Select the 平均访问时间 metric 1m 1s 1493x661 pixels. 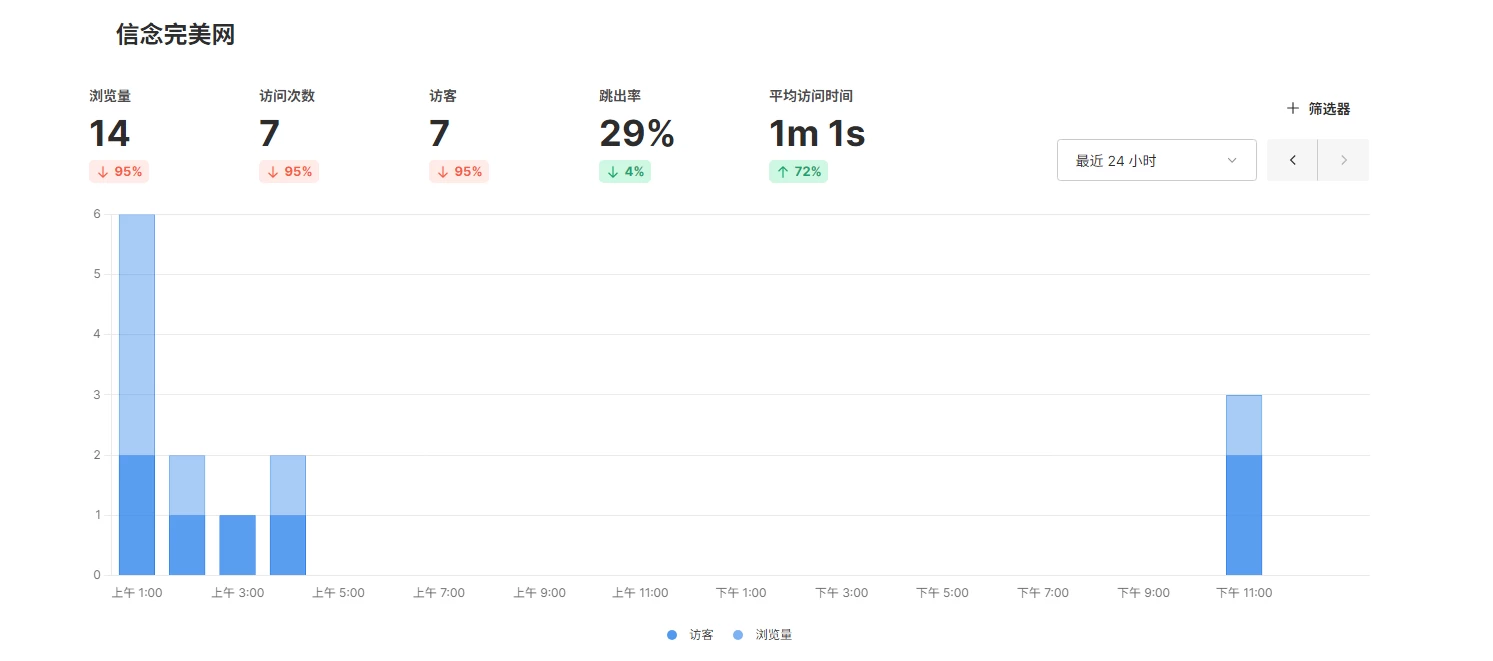point(816,133)
